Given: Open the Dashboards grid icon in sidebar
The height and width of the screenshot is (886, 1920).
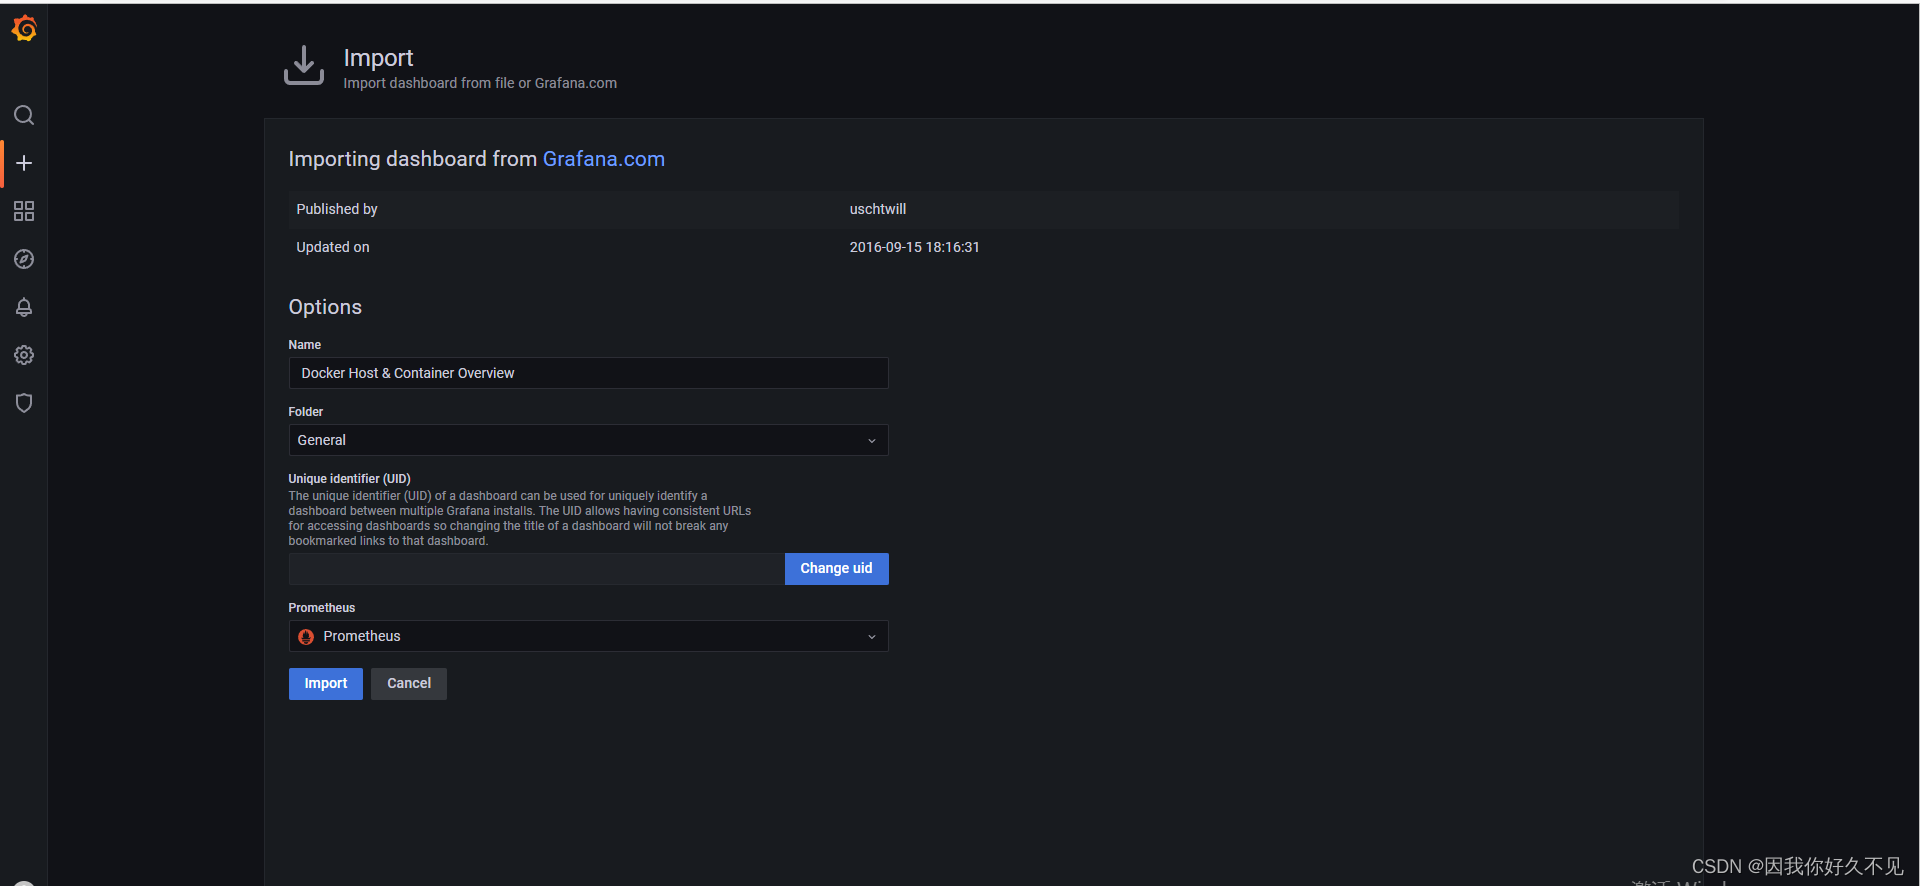Looking at the screenshot, I should (24, 211).
